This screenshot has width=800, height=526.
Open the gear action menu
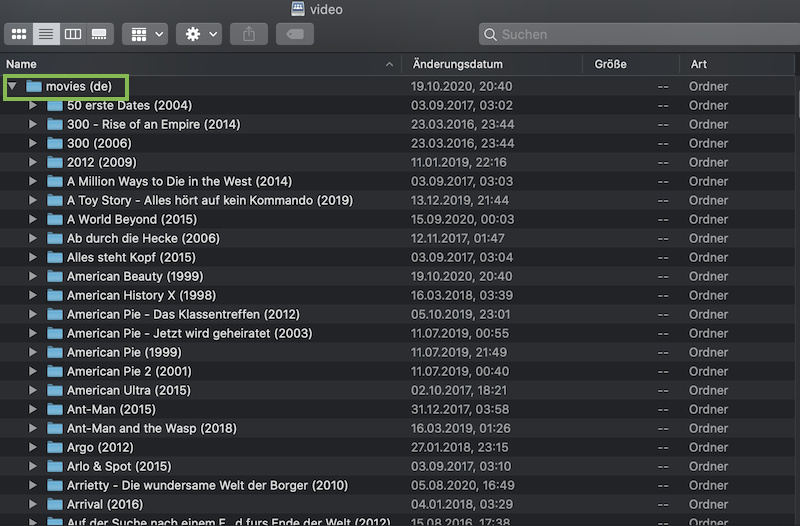point(199,34)
